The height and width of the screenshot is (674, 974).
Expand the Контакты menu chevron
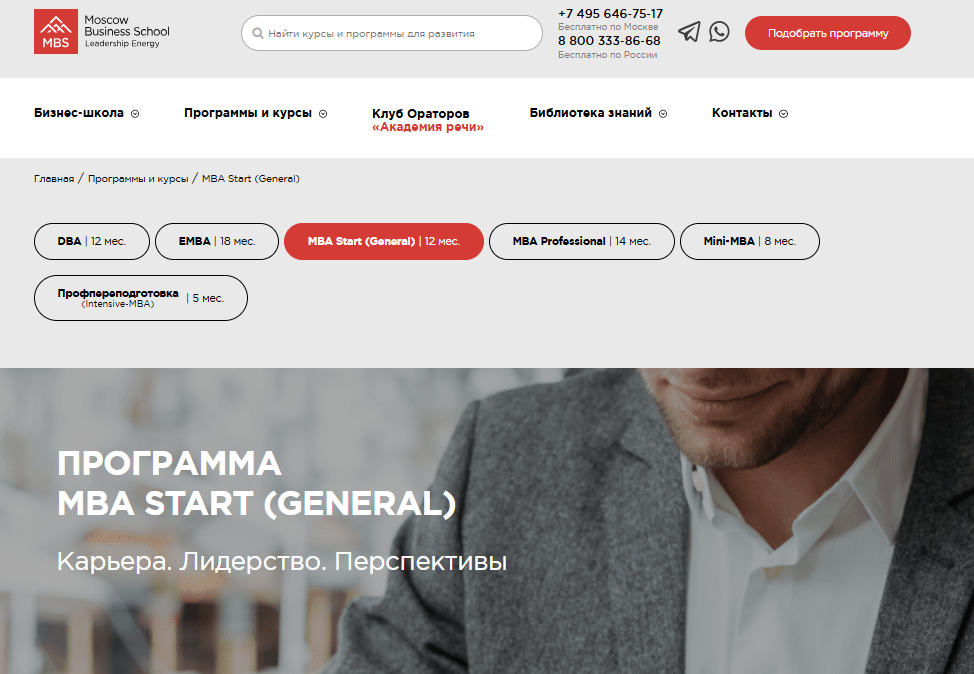tap(783, 114)
